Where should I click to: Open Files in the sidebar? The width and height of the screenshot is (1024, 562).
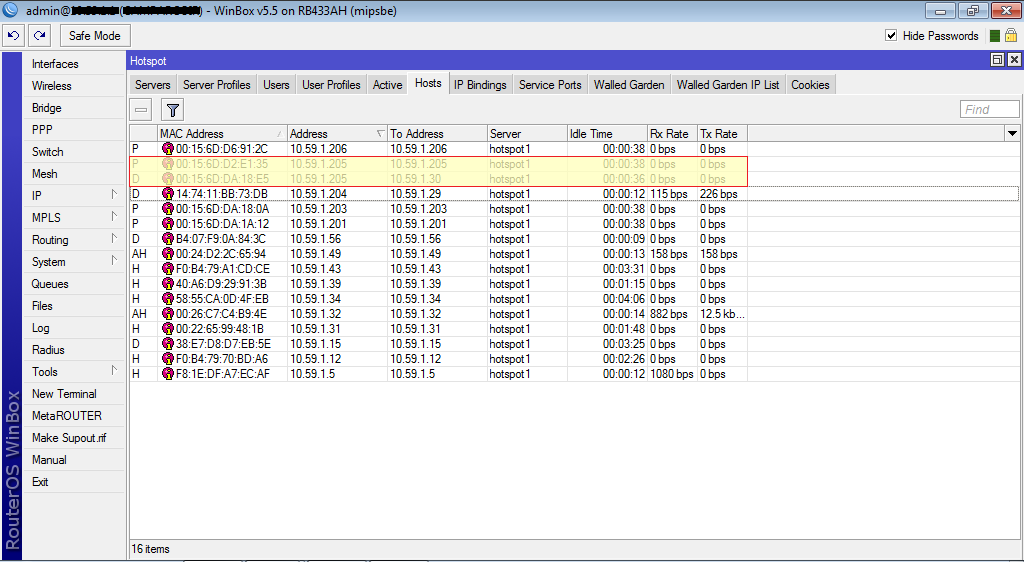73,305
